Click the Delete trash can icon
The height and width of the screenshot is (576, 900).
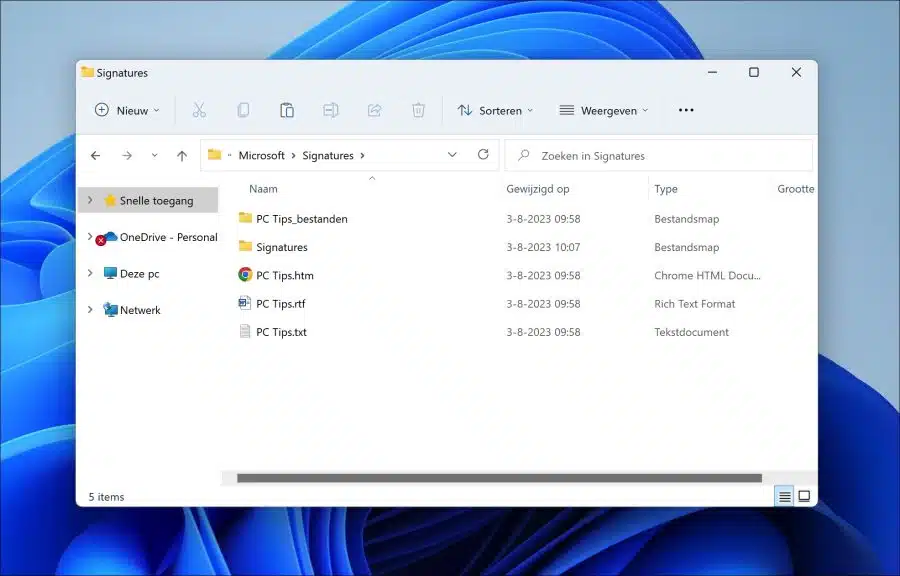[x=418, y=110]
